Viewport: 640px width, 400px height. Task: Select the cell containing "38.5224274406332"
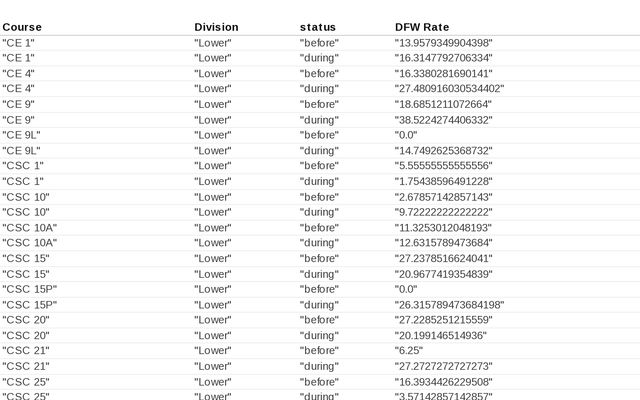443,120
